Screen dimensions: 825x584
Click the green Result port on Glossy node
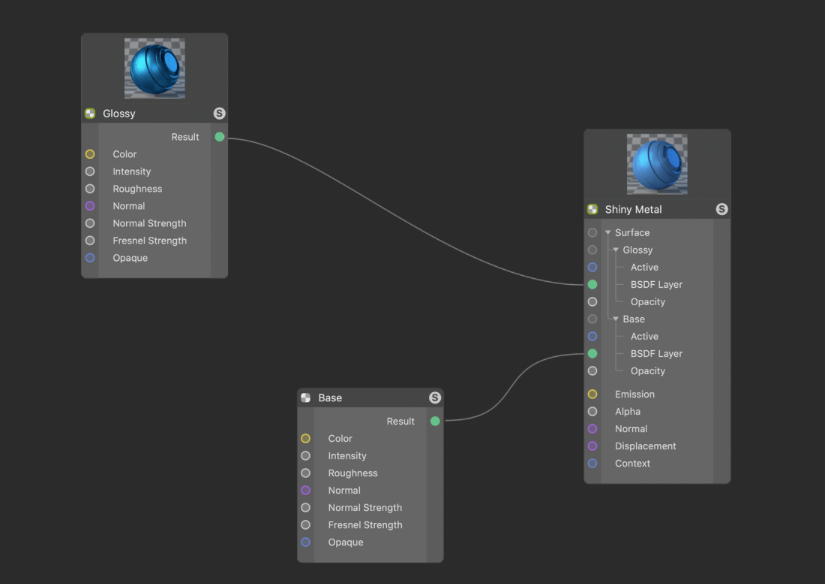(220, 137)
